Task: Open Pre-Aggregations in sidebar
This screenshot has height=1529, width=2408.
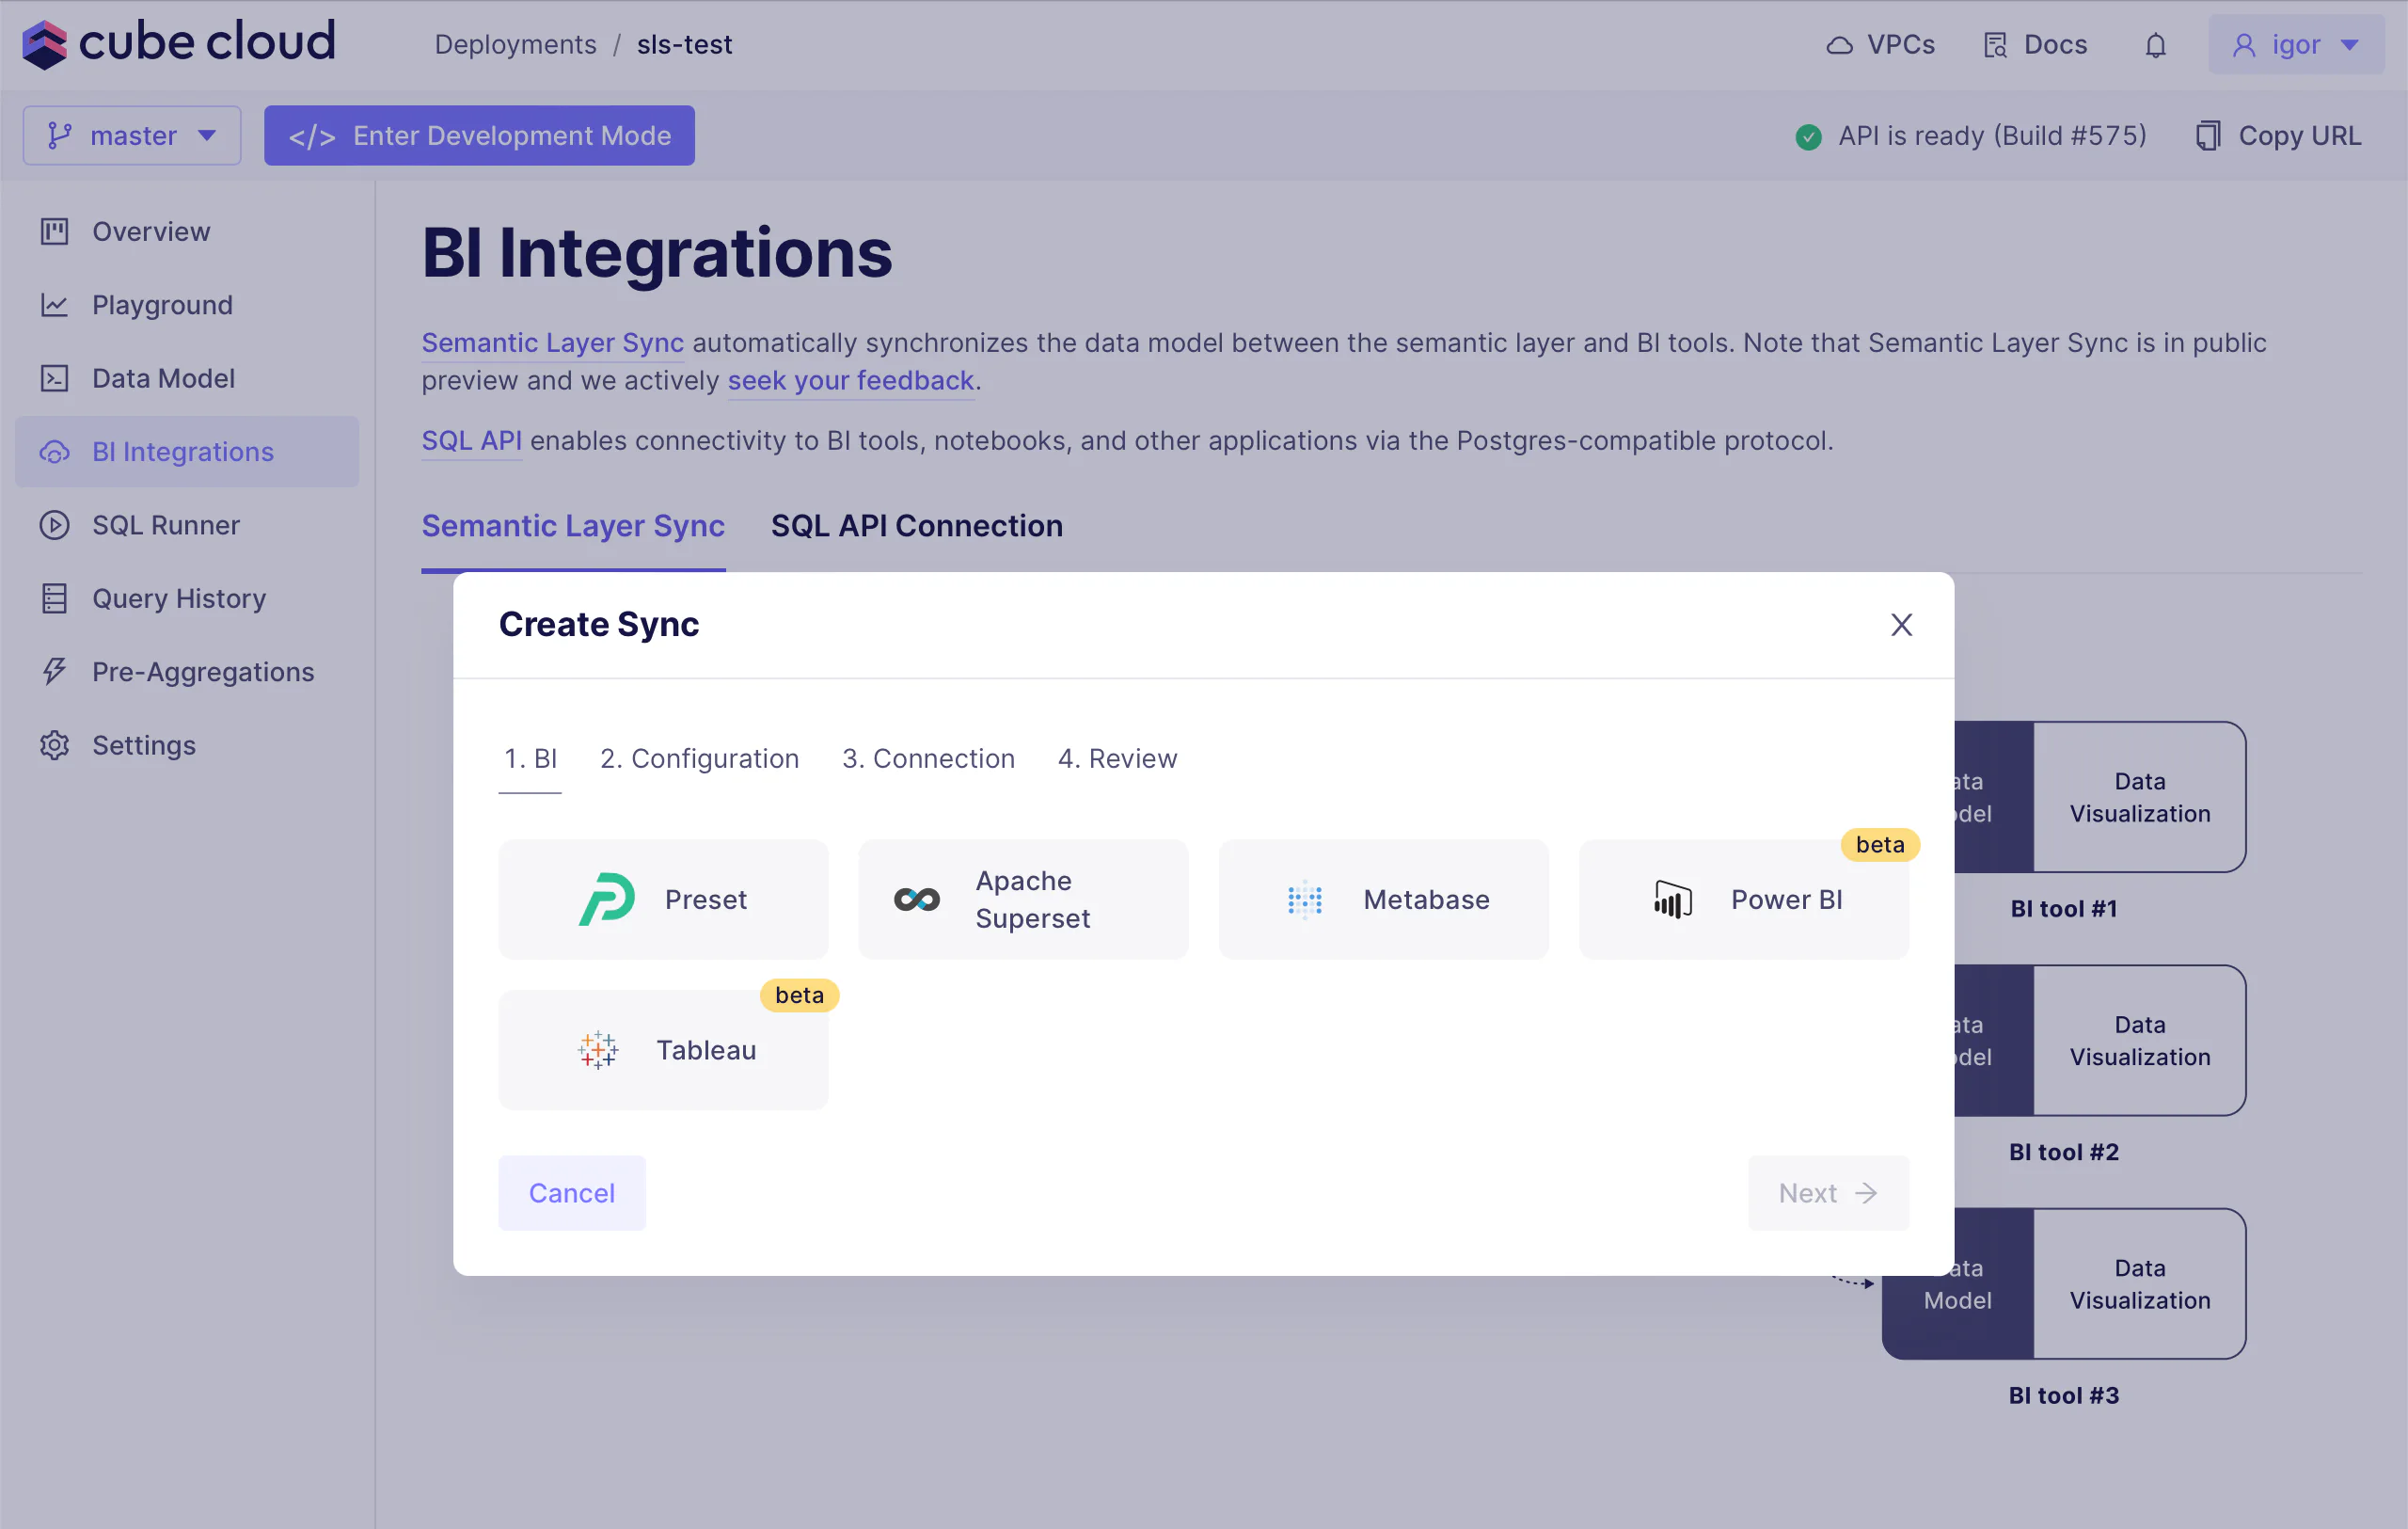Action: pos(202,672)
